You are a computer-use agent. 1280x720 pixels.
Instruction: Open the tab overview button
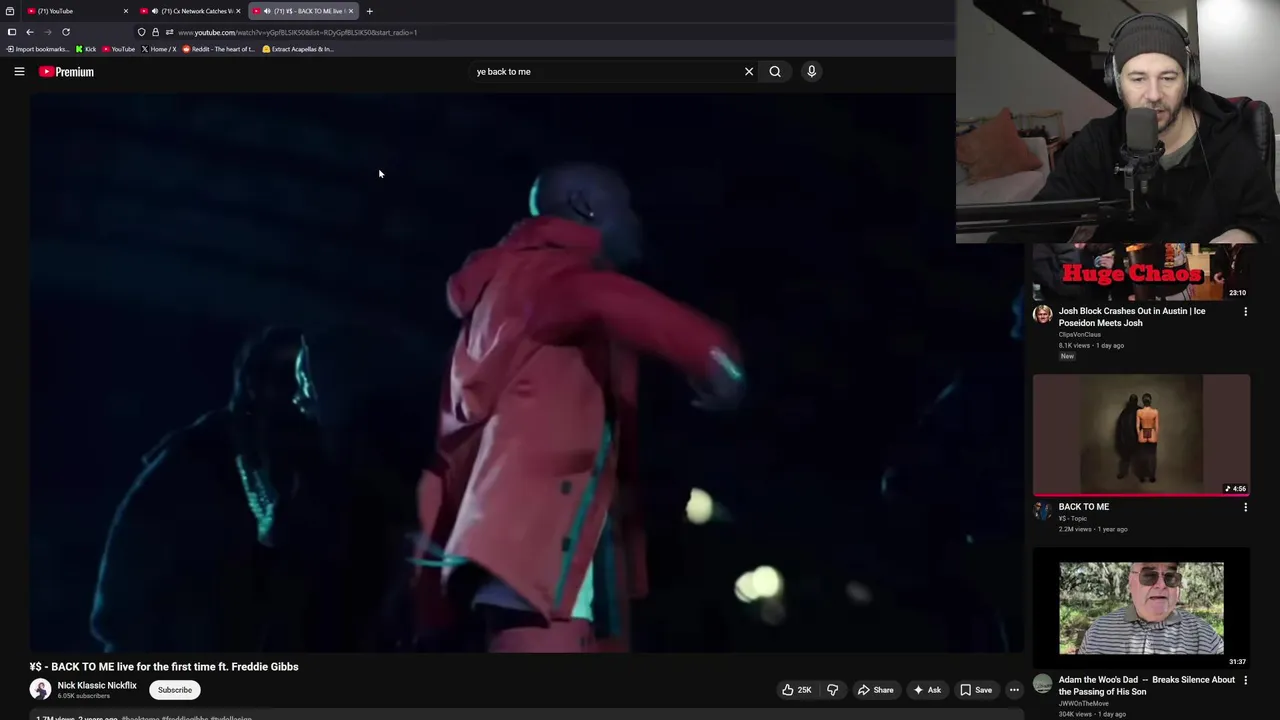pyautogui.click(x=10, y=11)
